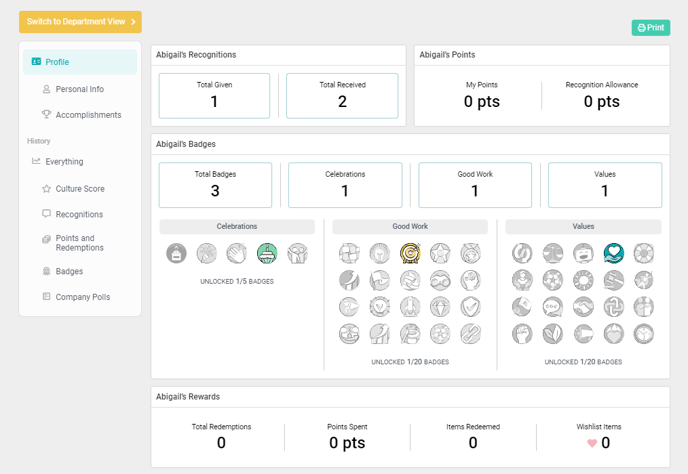Click the unlocked teal Values badge

pyautogui.click(x=614, y=253)
